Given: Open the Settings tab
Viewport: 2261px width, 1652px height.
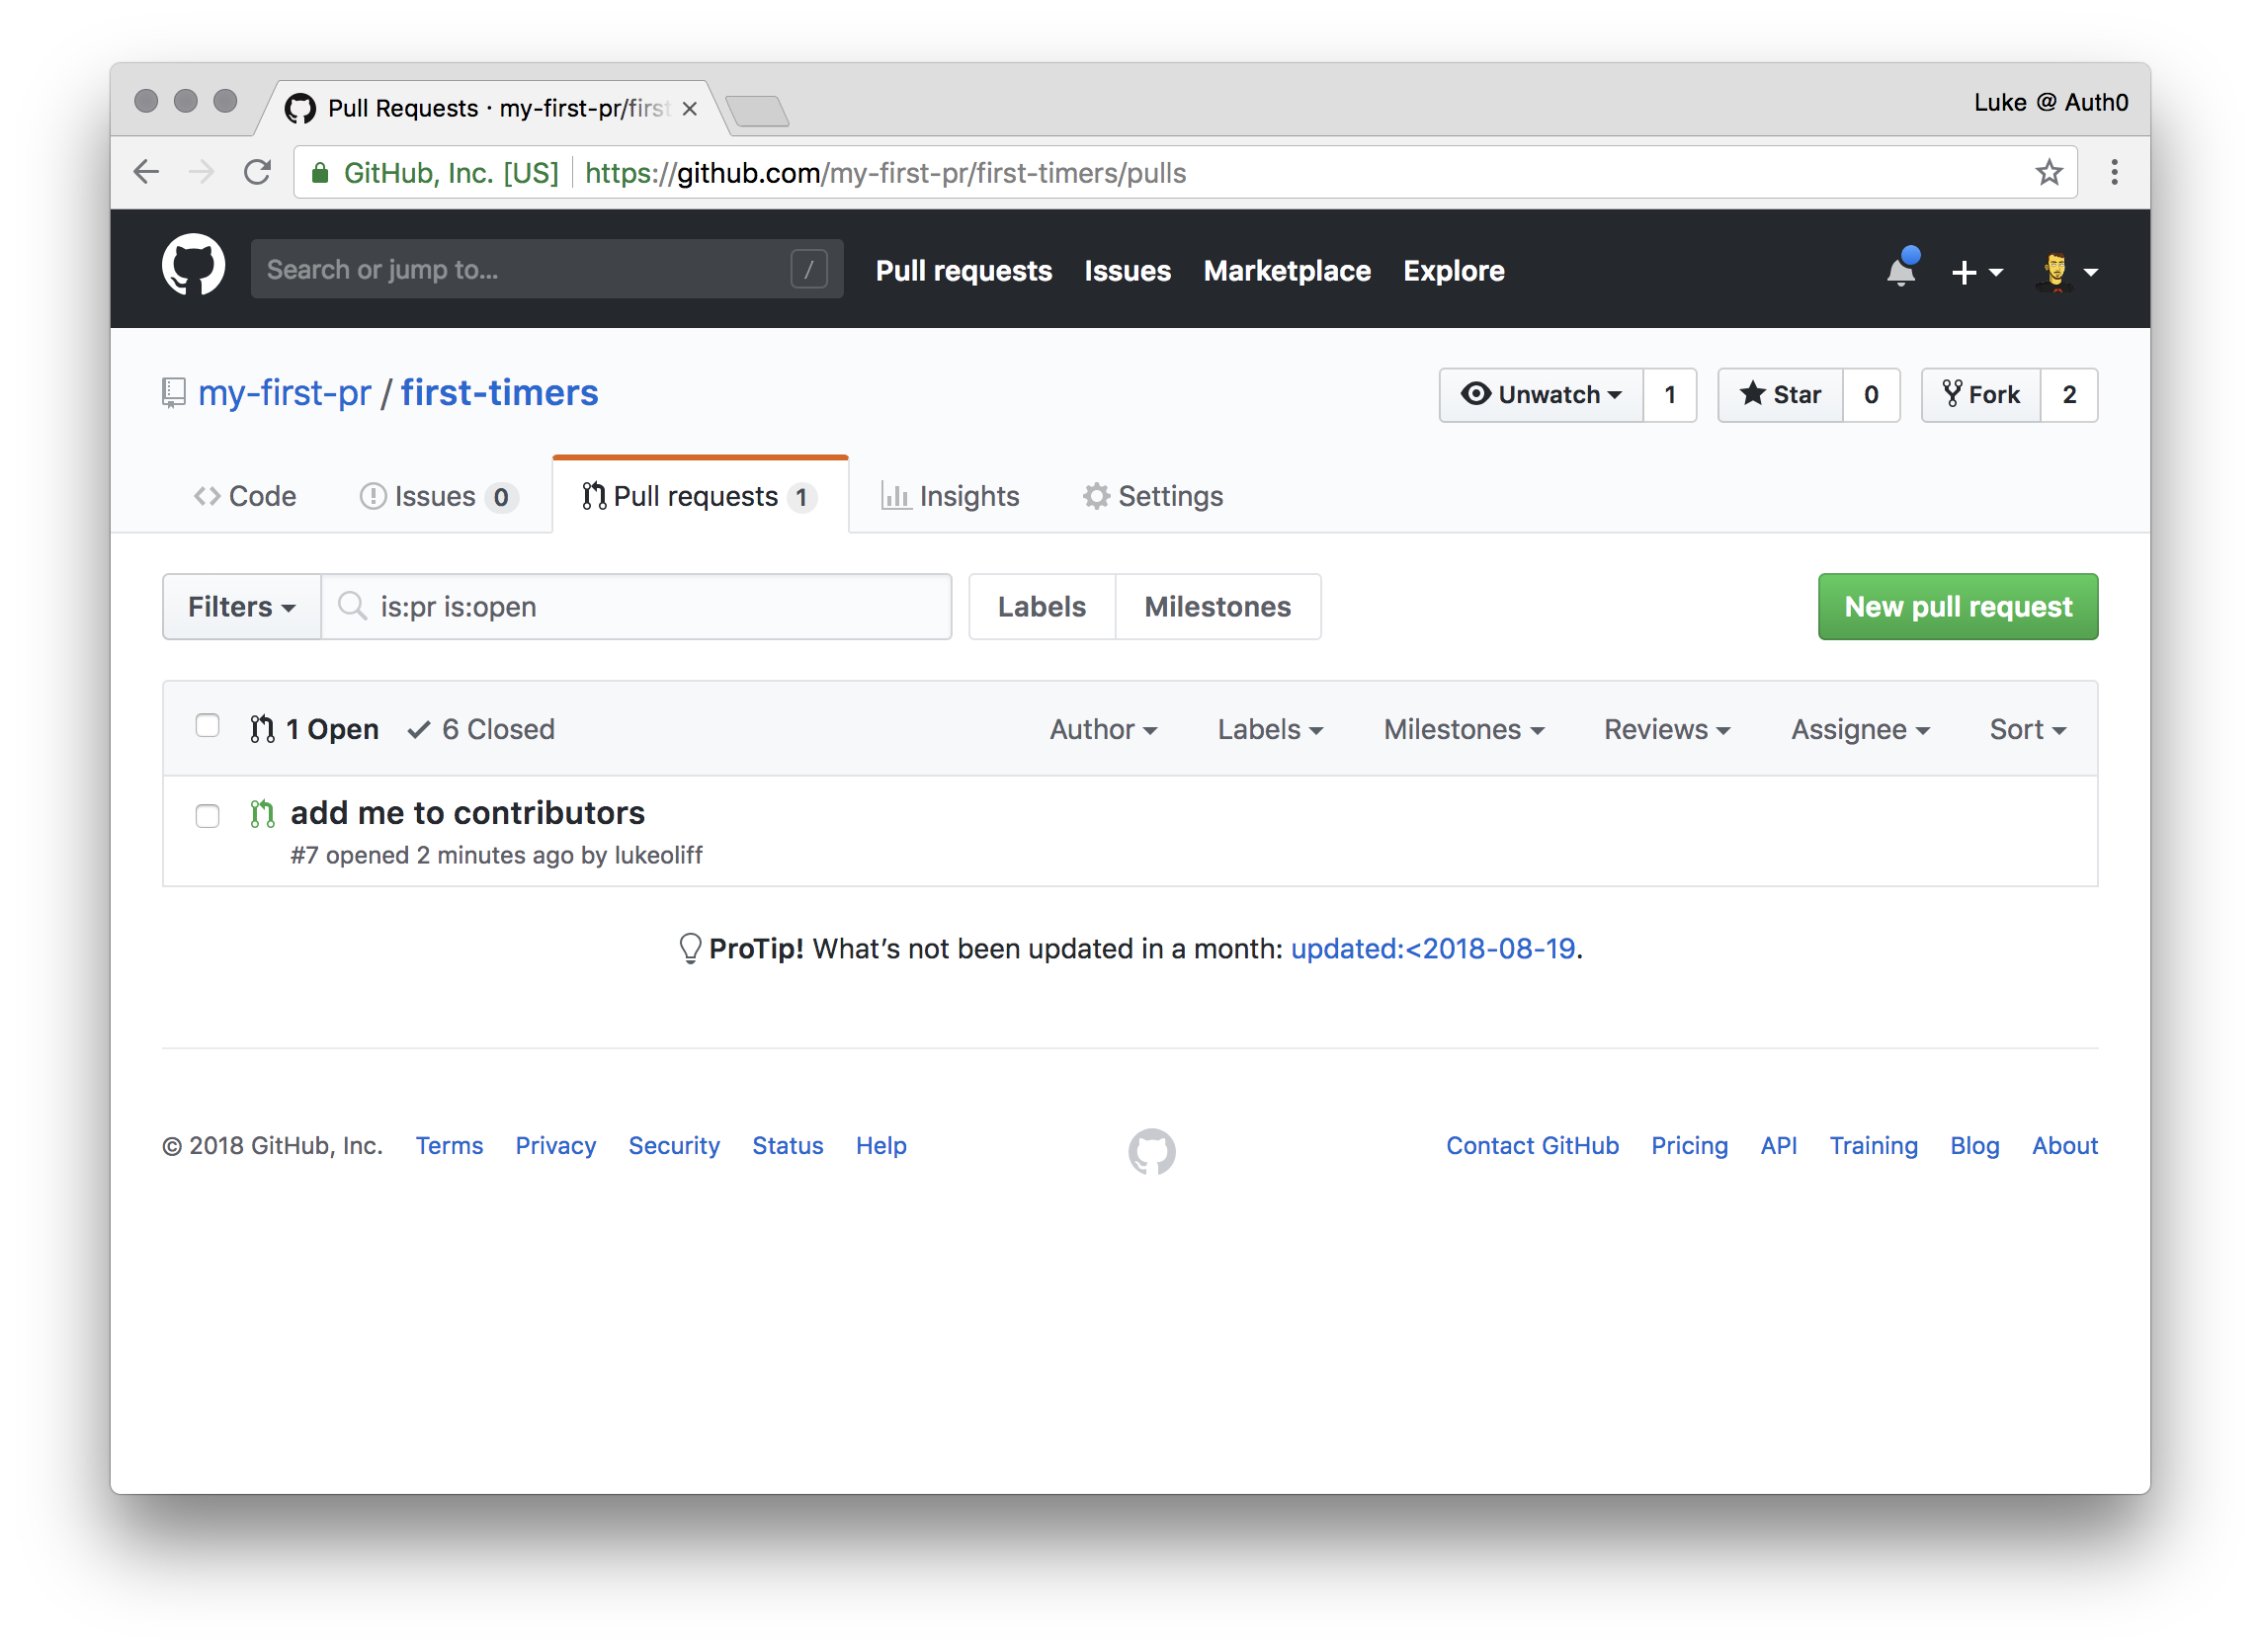Looking at the screenshot, I should [x=1153, y=496].
